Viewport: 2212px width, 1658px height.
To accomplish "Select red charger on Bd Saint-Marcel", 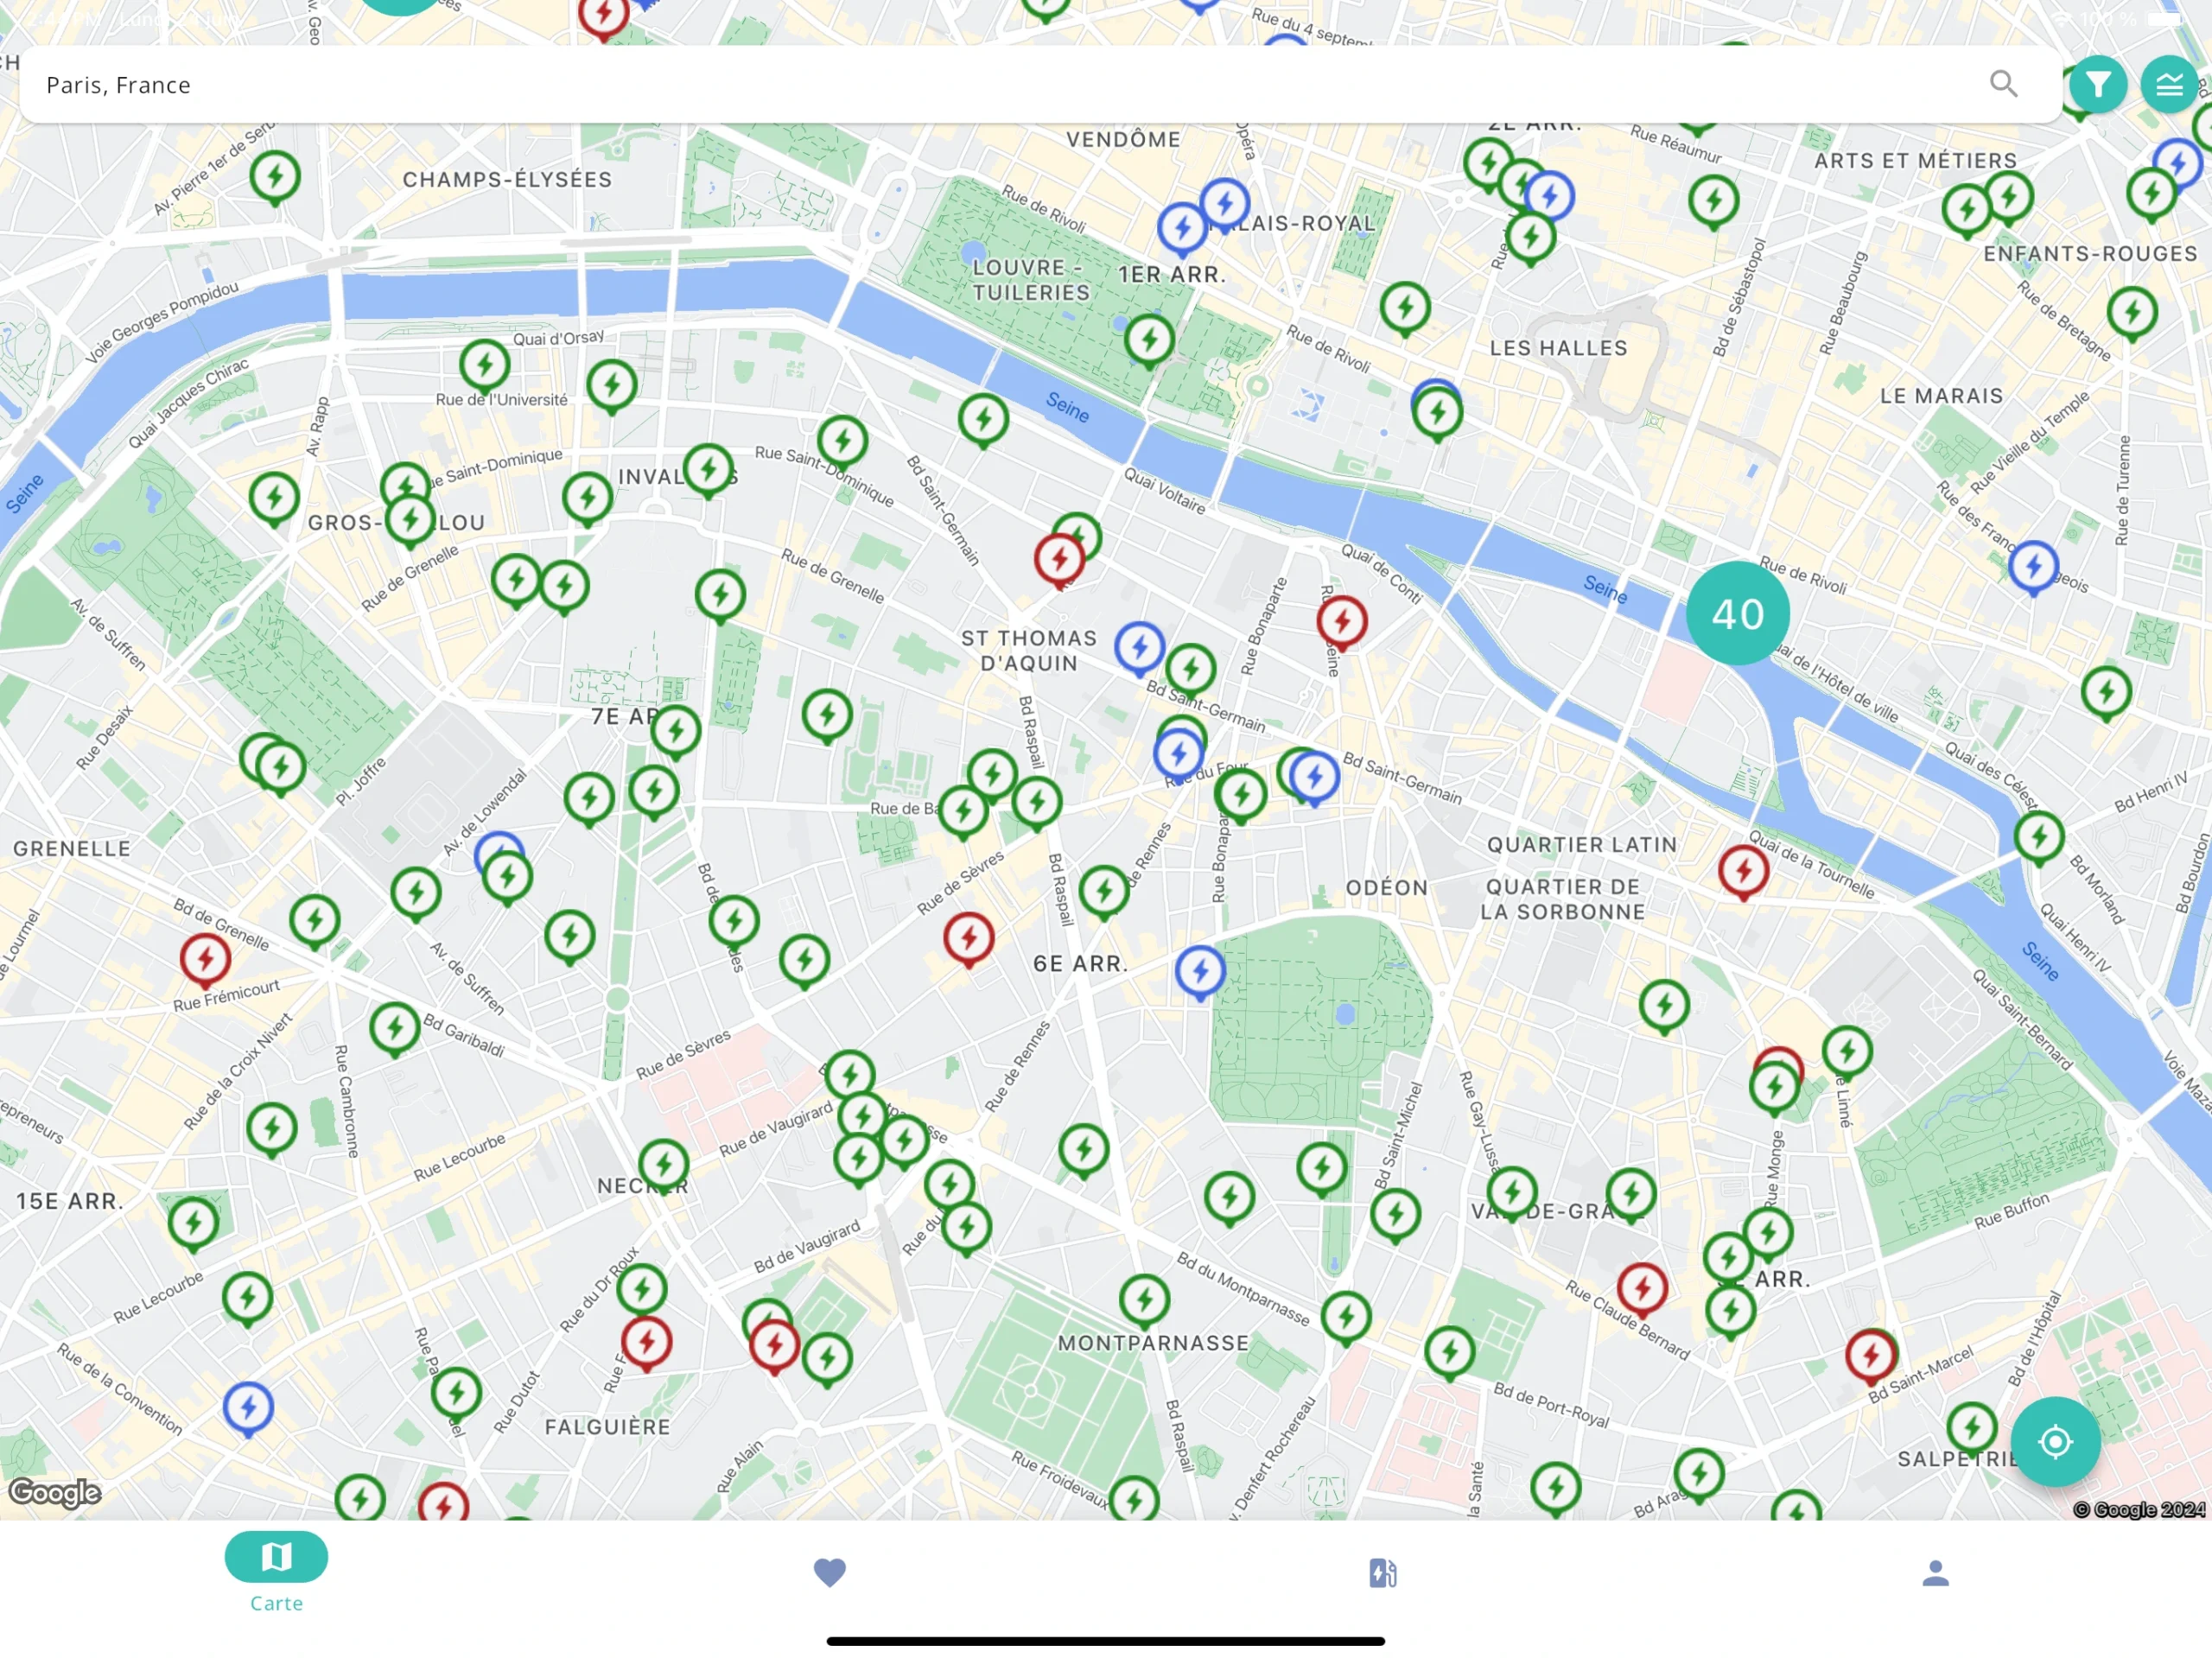I will pyautogui.click(x=1871, y=1357).
